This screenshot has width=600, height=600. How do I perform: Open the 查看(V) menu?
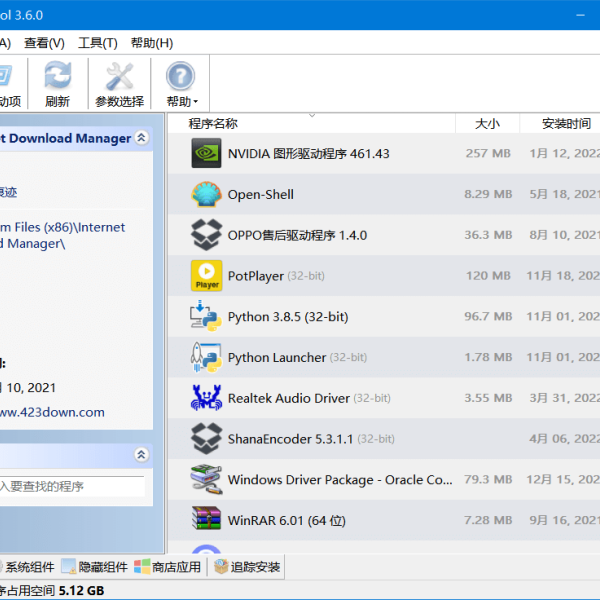tap(44, 43)
